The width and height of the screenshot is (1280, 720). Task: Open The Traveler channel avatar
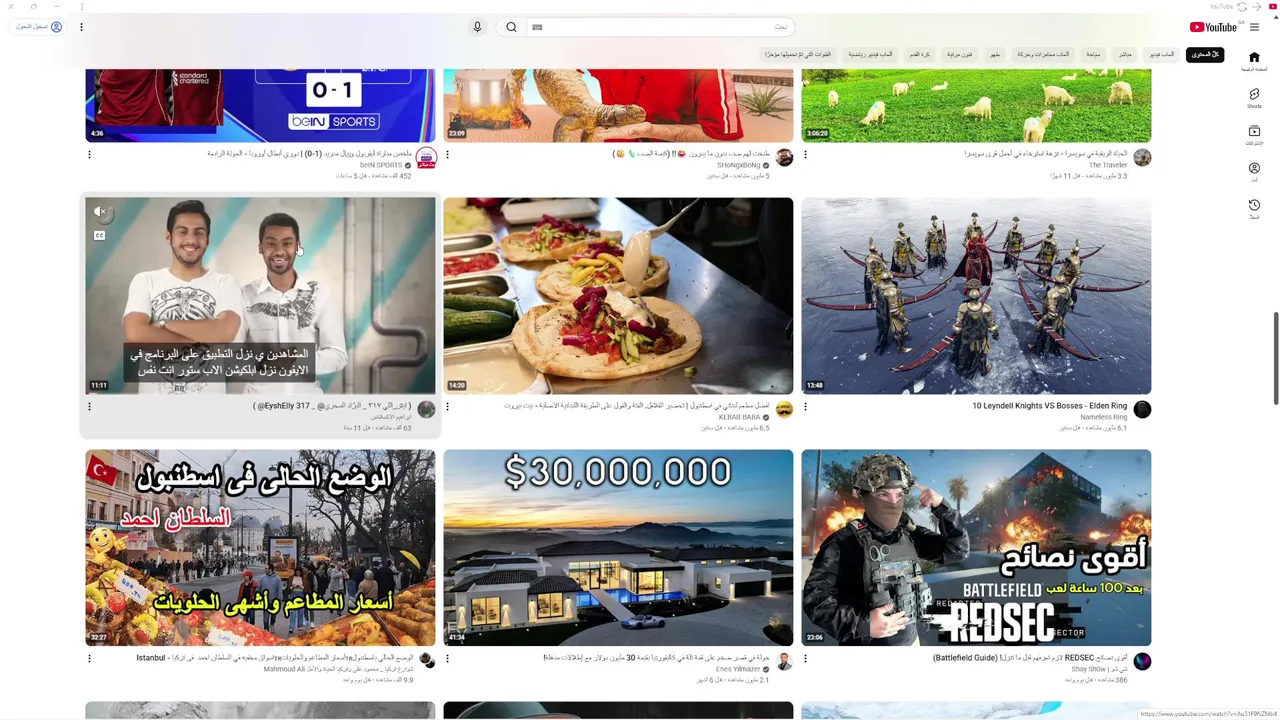(x=1142, y=158)
